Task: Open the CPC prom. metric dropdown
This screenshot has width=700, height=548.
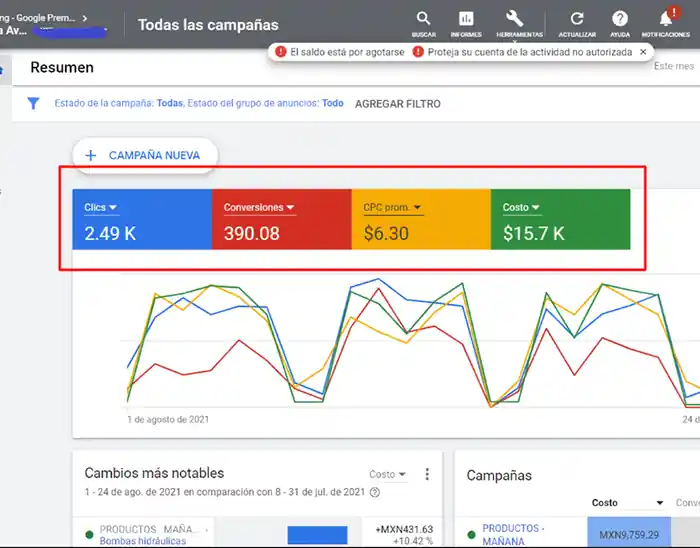Action: tap(392, 208)
